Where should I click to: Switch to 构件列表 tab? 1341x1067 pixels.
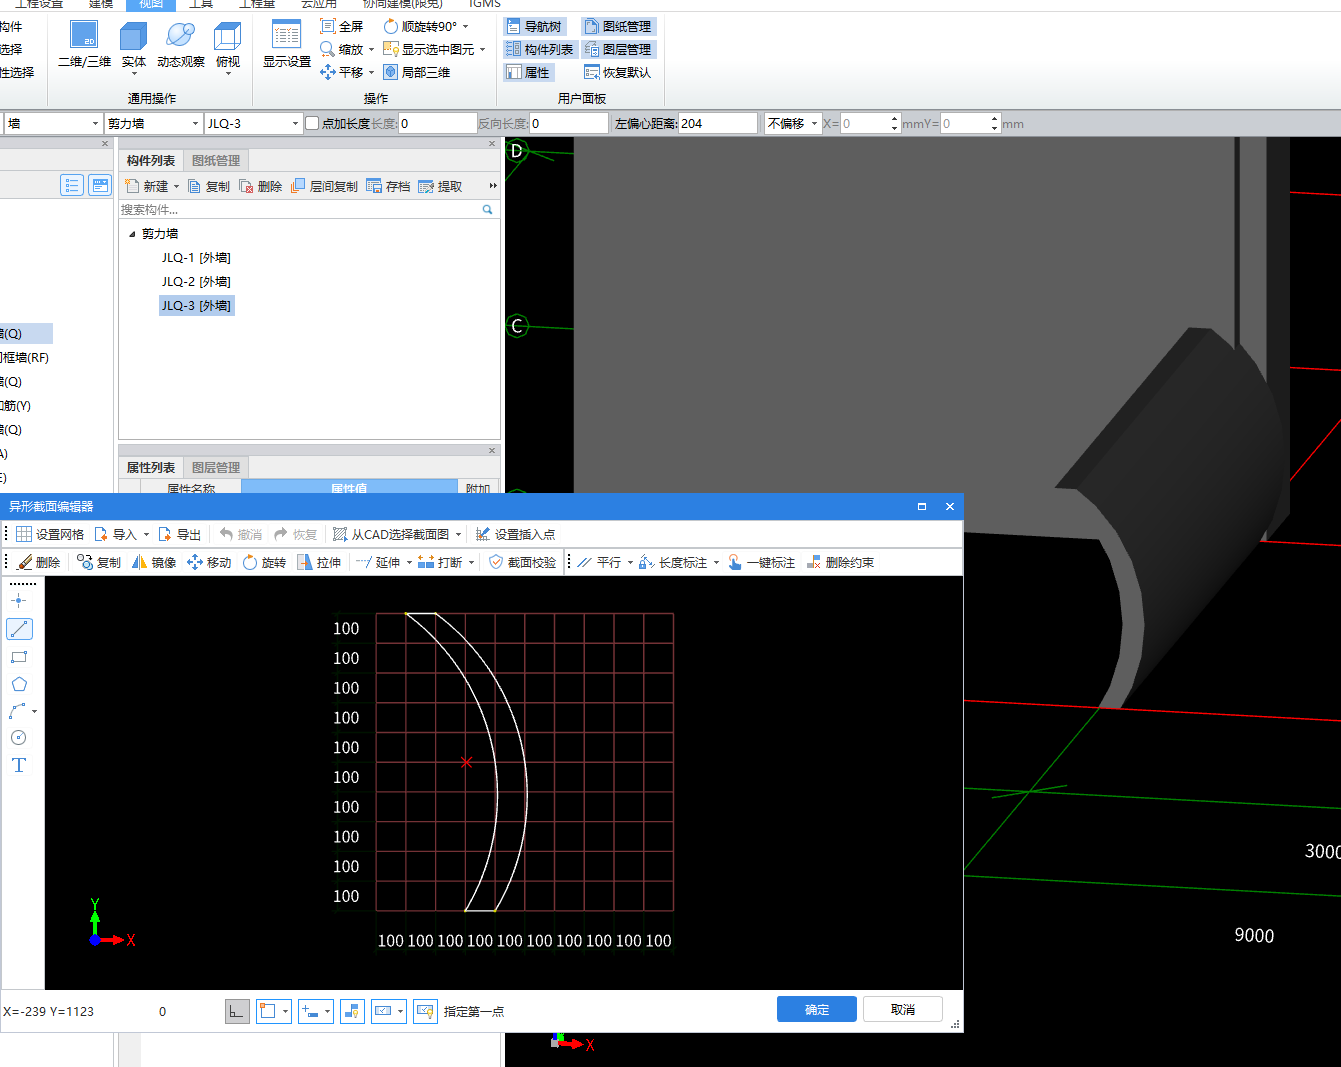click(151, 160)
